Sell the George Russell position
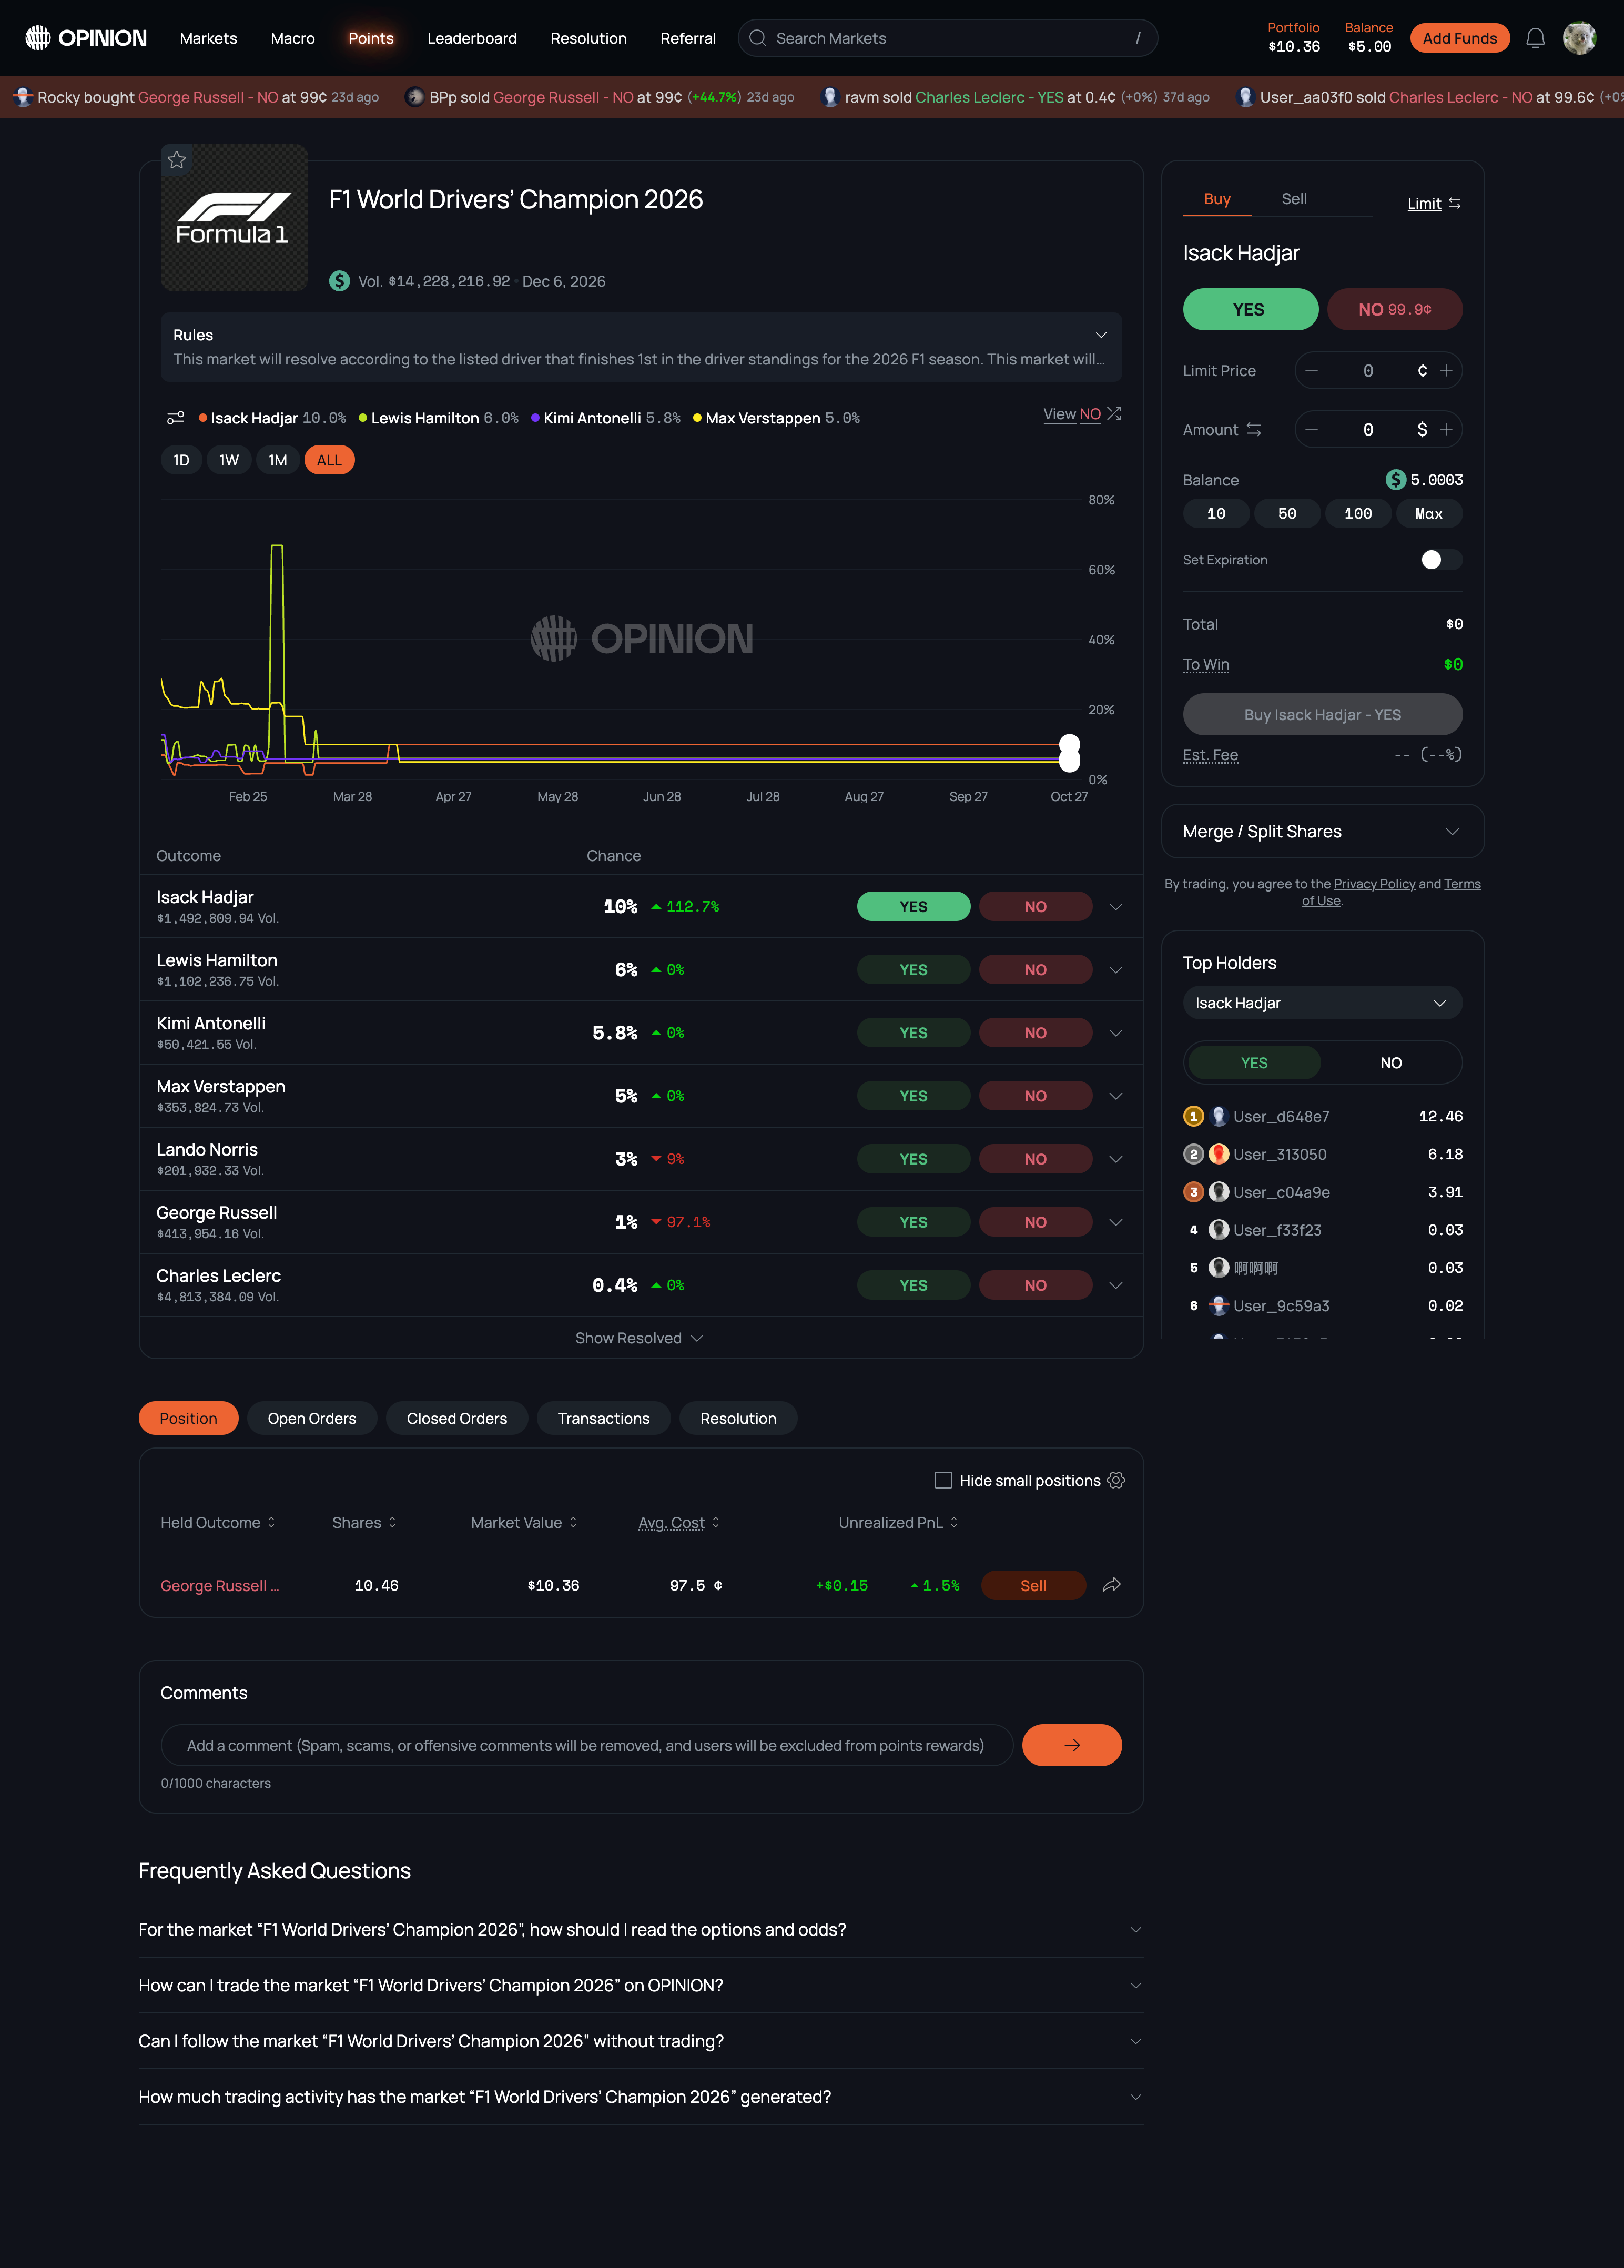 pos(1033,1585)
